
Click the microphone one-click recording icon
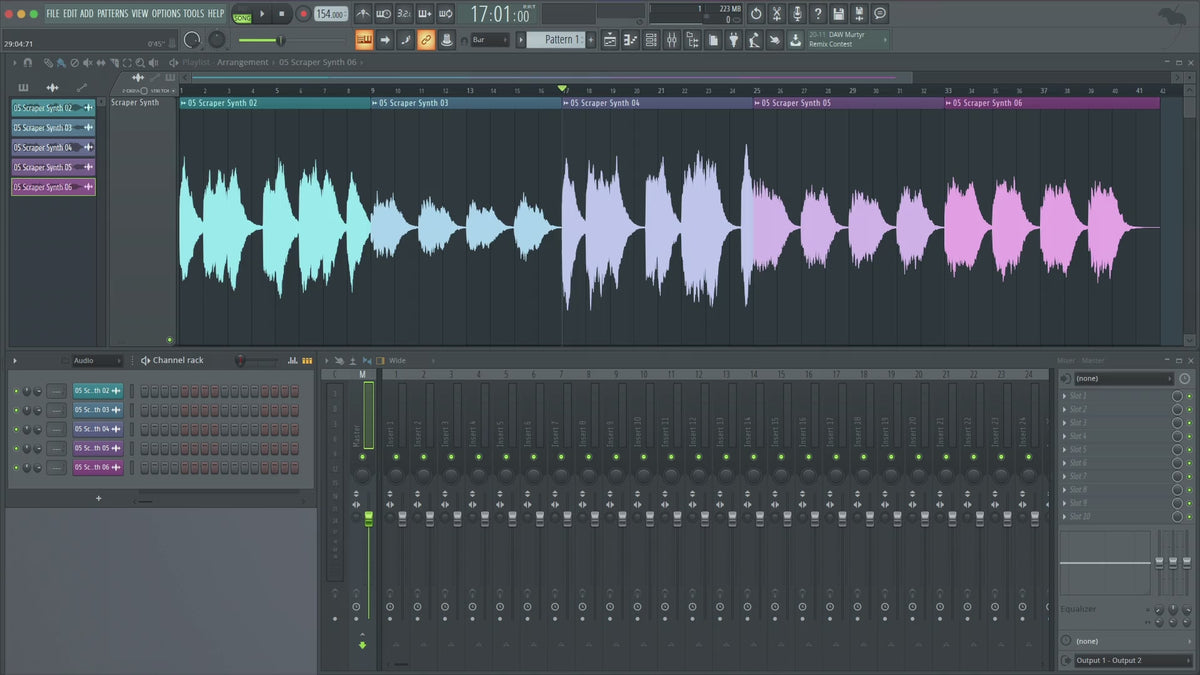797,14
